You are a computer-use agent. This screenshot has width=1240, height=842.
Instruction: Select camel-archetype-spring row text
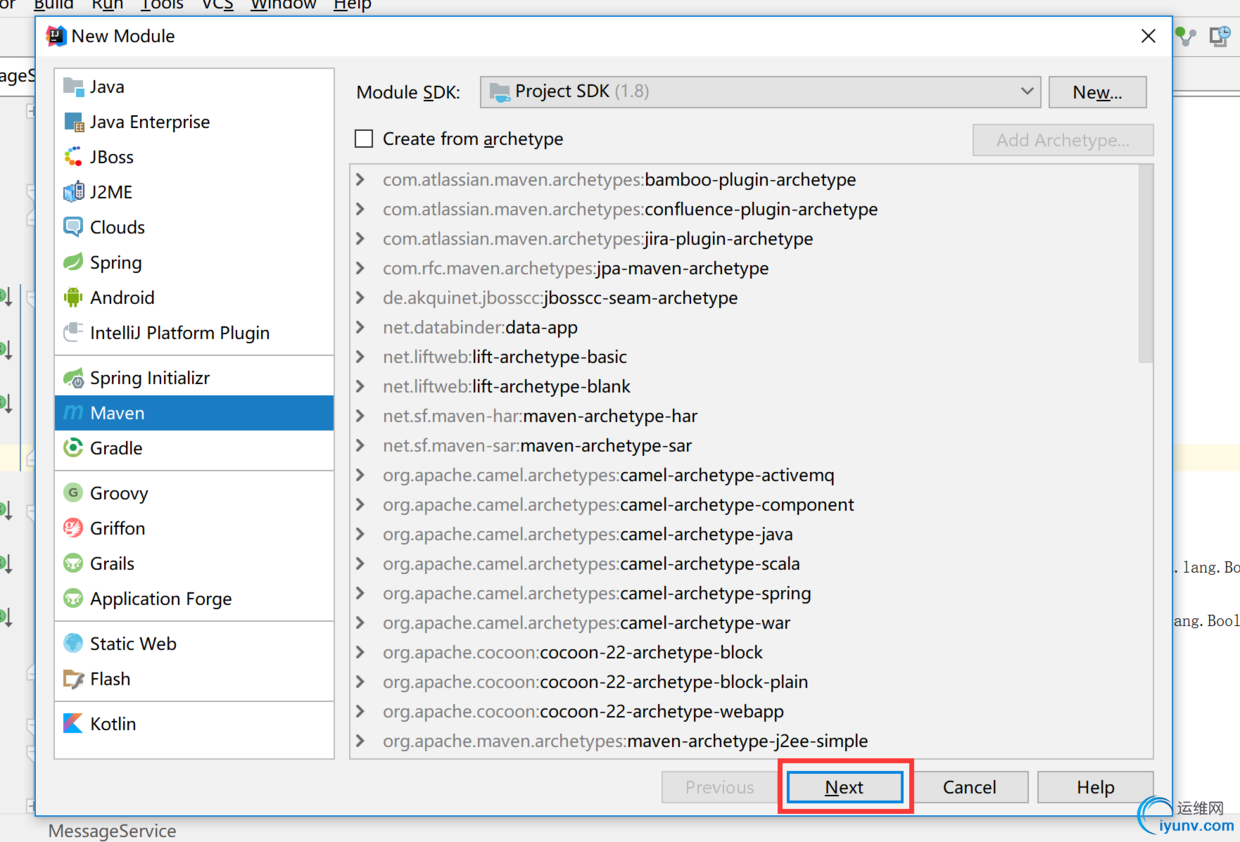(597, 593)
